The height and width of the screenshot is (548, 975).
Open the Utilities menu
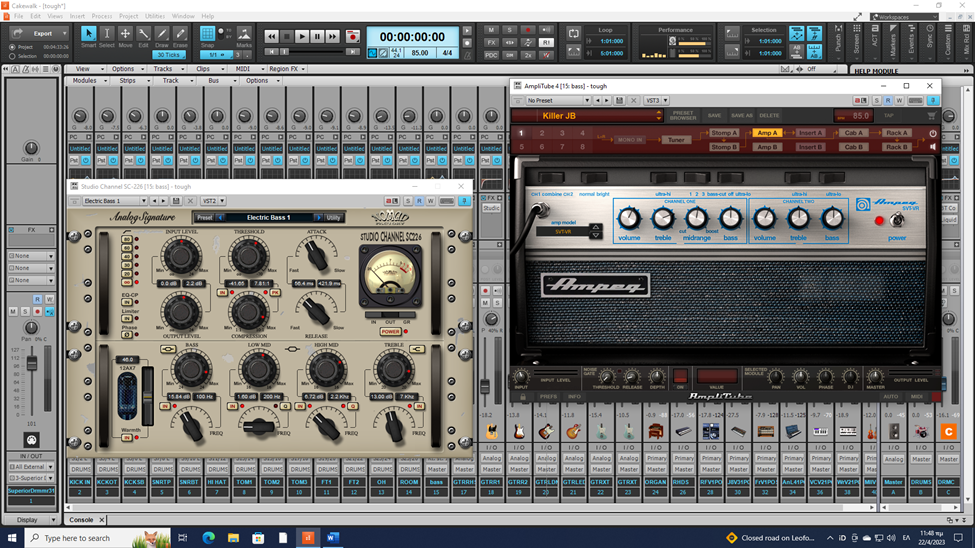[x=155, y=16]
